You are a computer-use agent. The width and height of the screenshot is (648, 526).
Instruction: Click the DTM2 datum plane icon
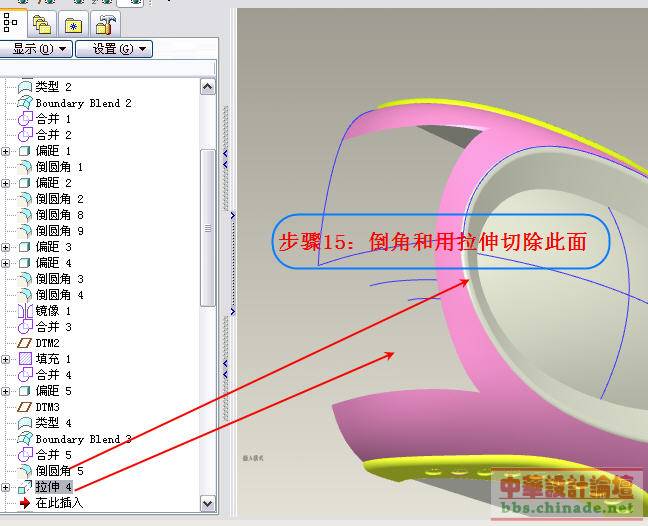point(24,343)
